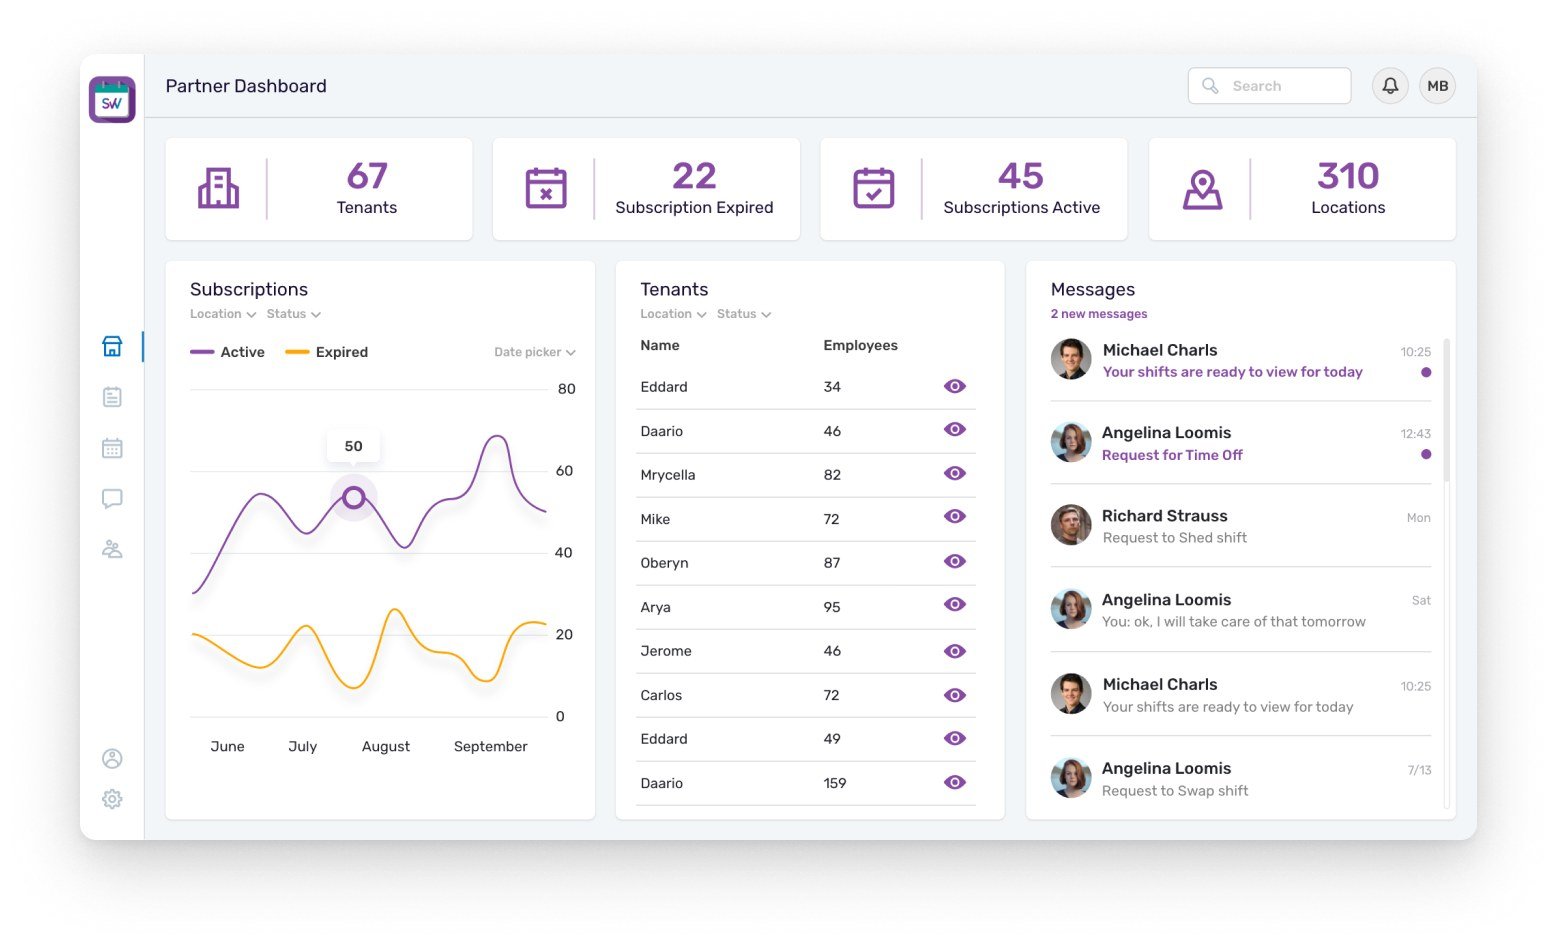Open Angelina Loomis Time Off request

1241,443
